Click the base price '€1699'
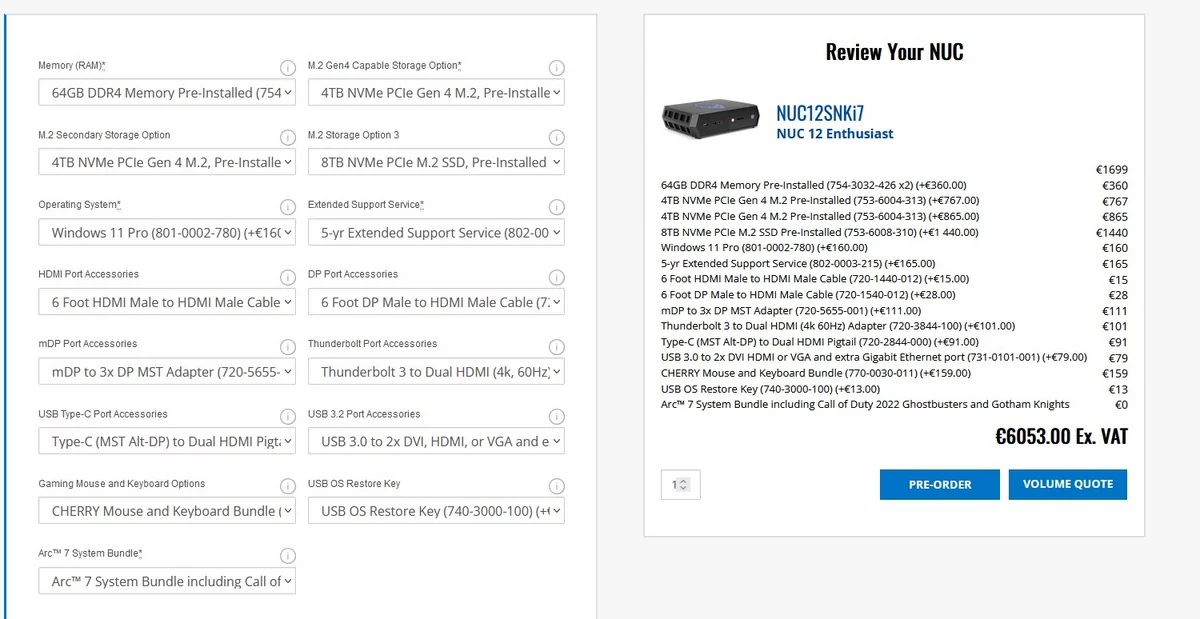Viewport: 1200px width, 619px height. [x=1112, y=170]
